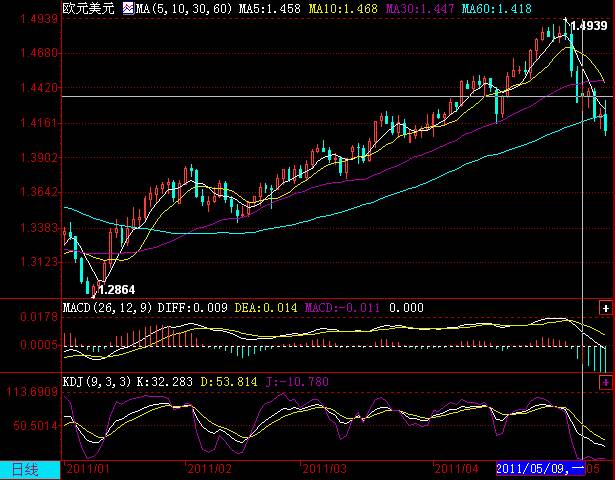Viewport: 615px width, 480px height.
Task: Click the 1.4420 price axis label
Action: coord(39,88)
